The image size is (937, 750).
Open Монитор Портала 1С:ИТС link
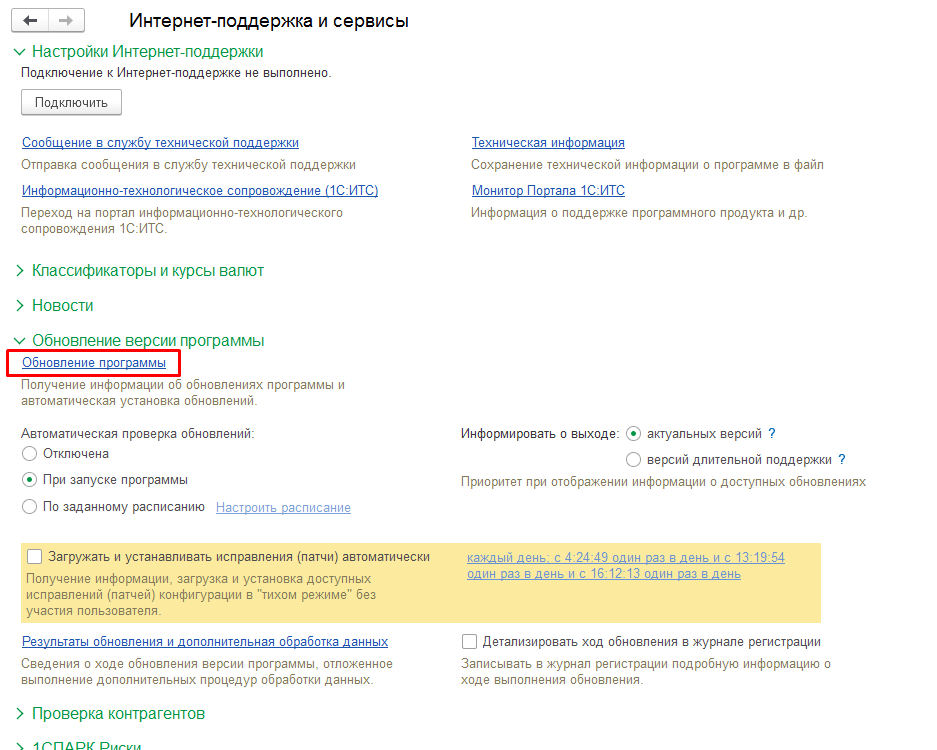548,191
